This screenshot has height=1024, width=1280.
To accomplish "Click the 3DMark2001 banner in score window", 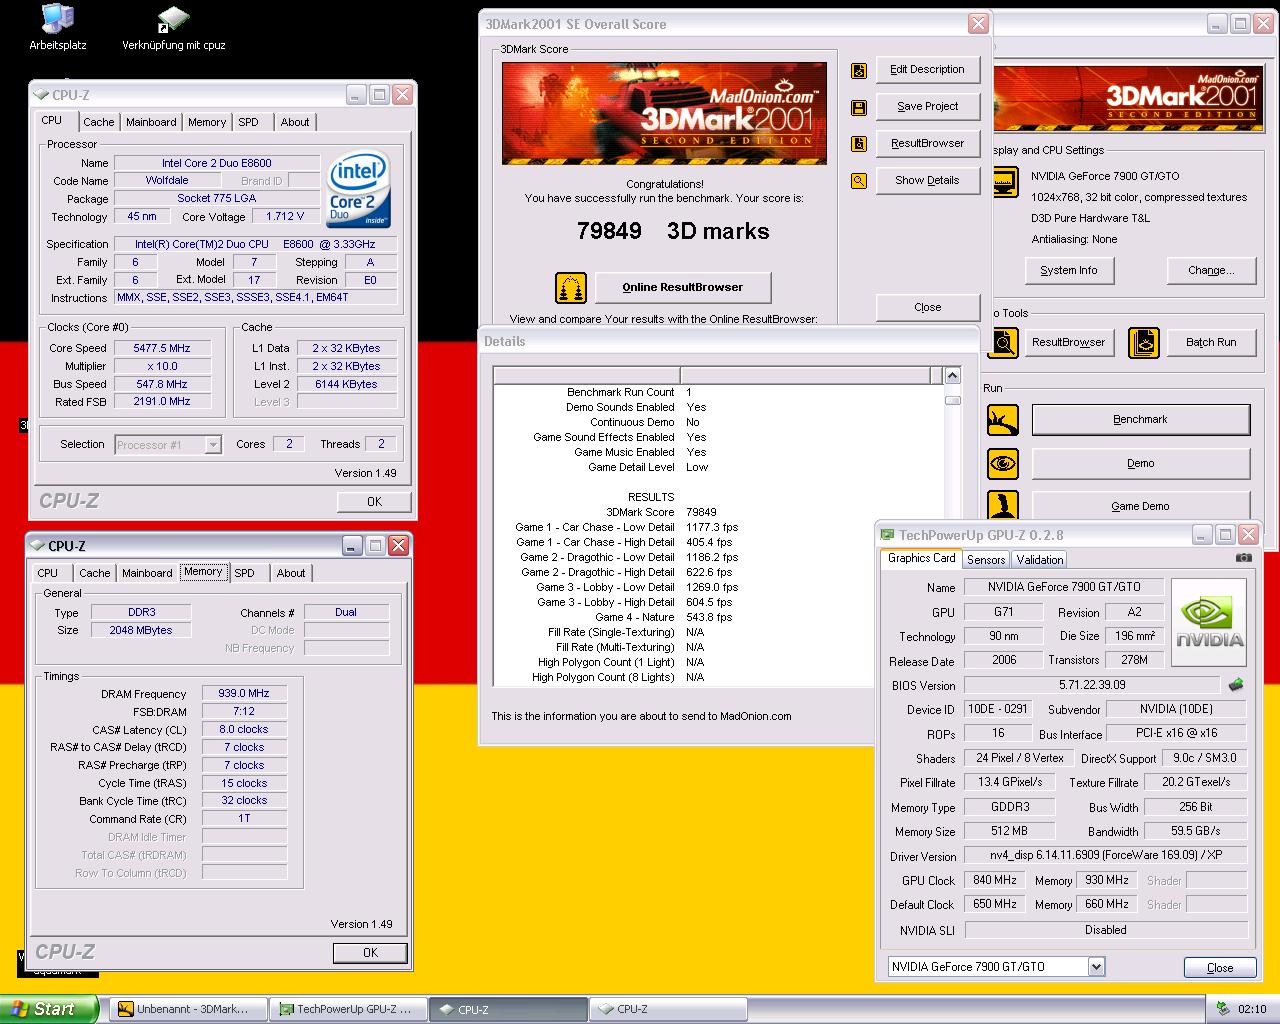I will click(664, 113).
